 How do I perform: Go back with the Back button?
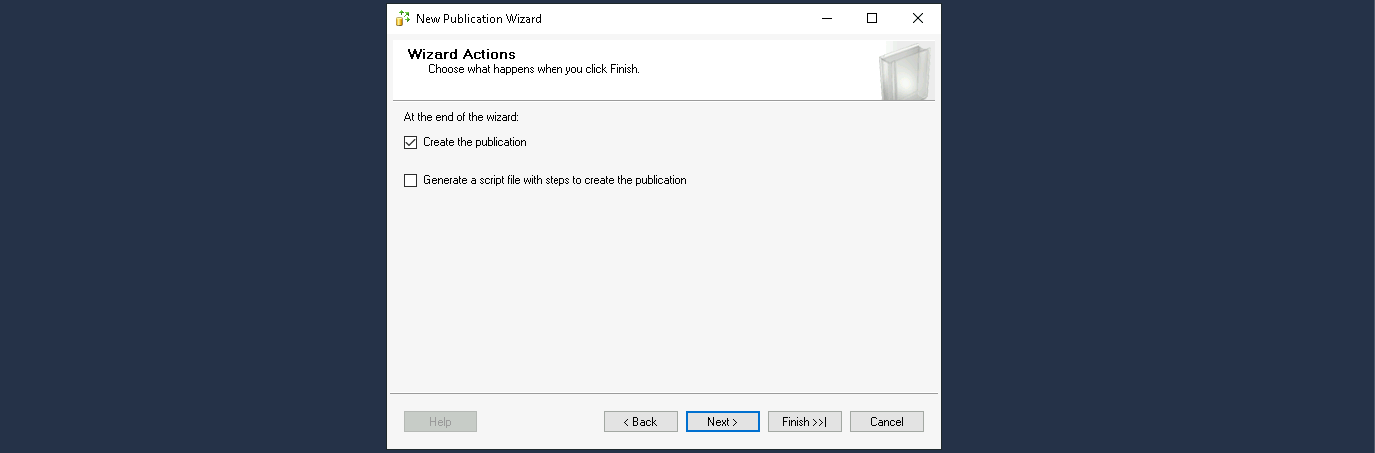pyautogui.click(x=640, y=422)
